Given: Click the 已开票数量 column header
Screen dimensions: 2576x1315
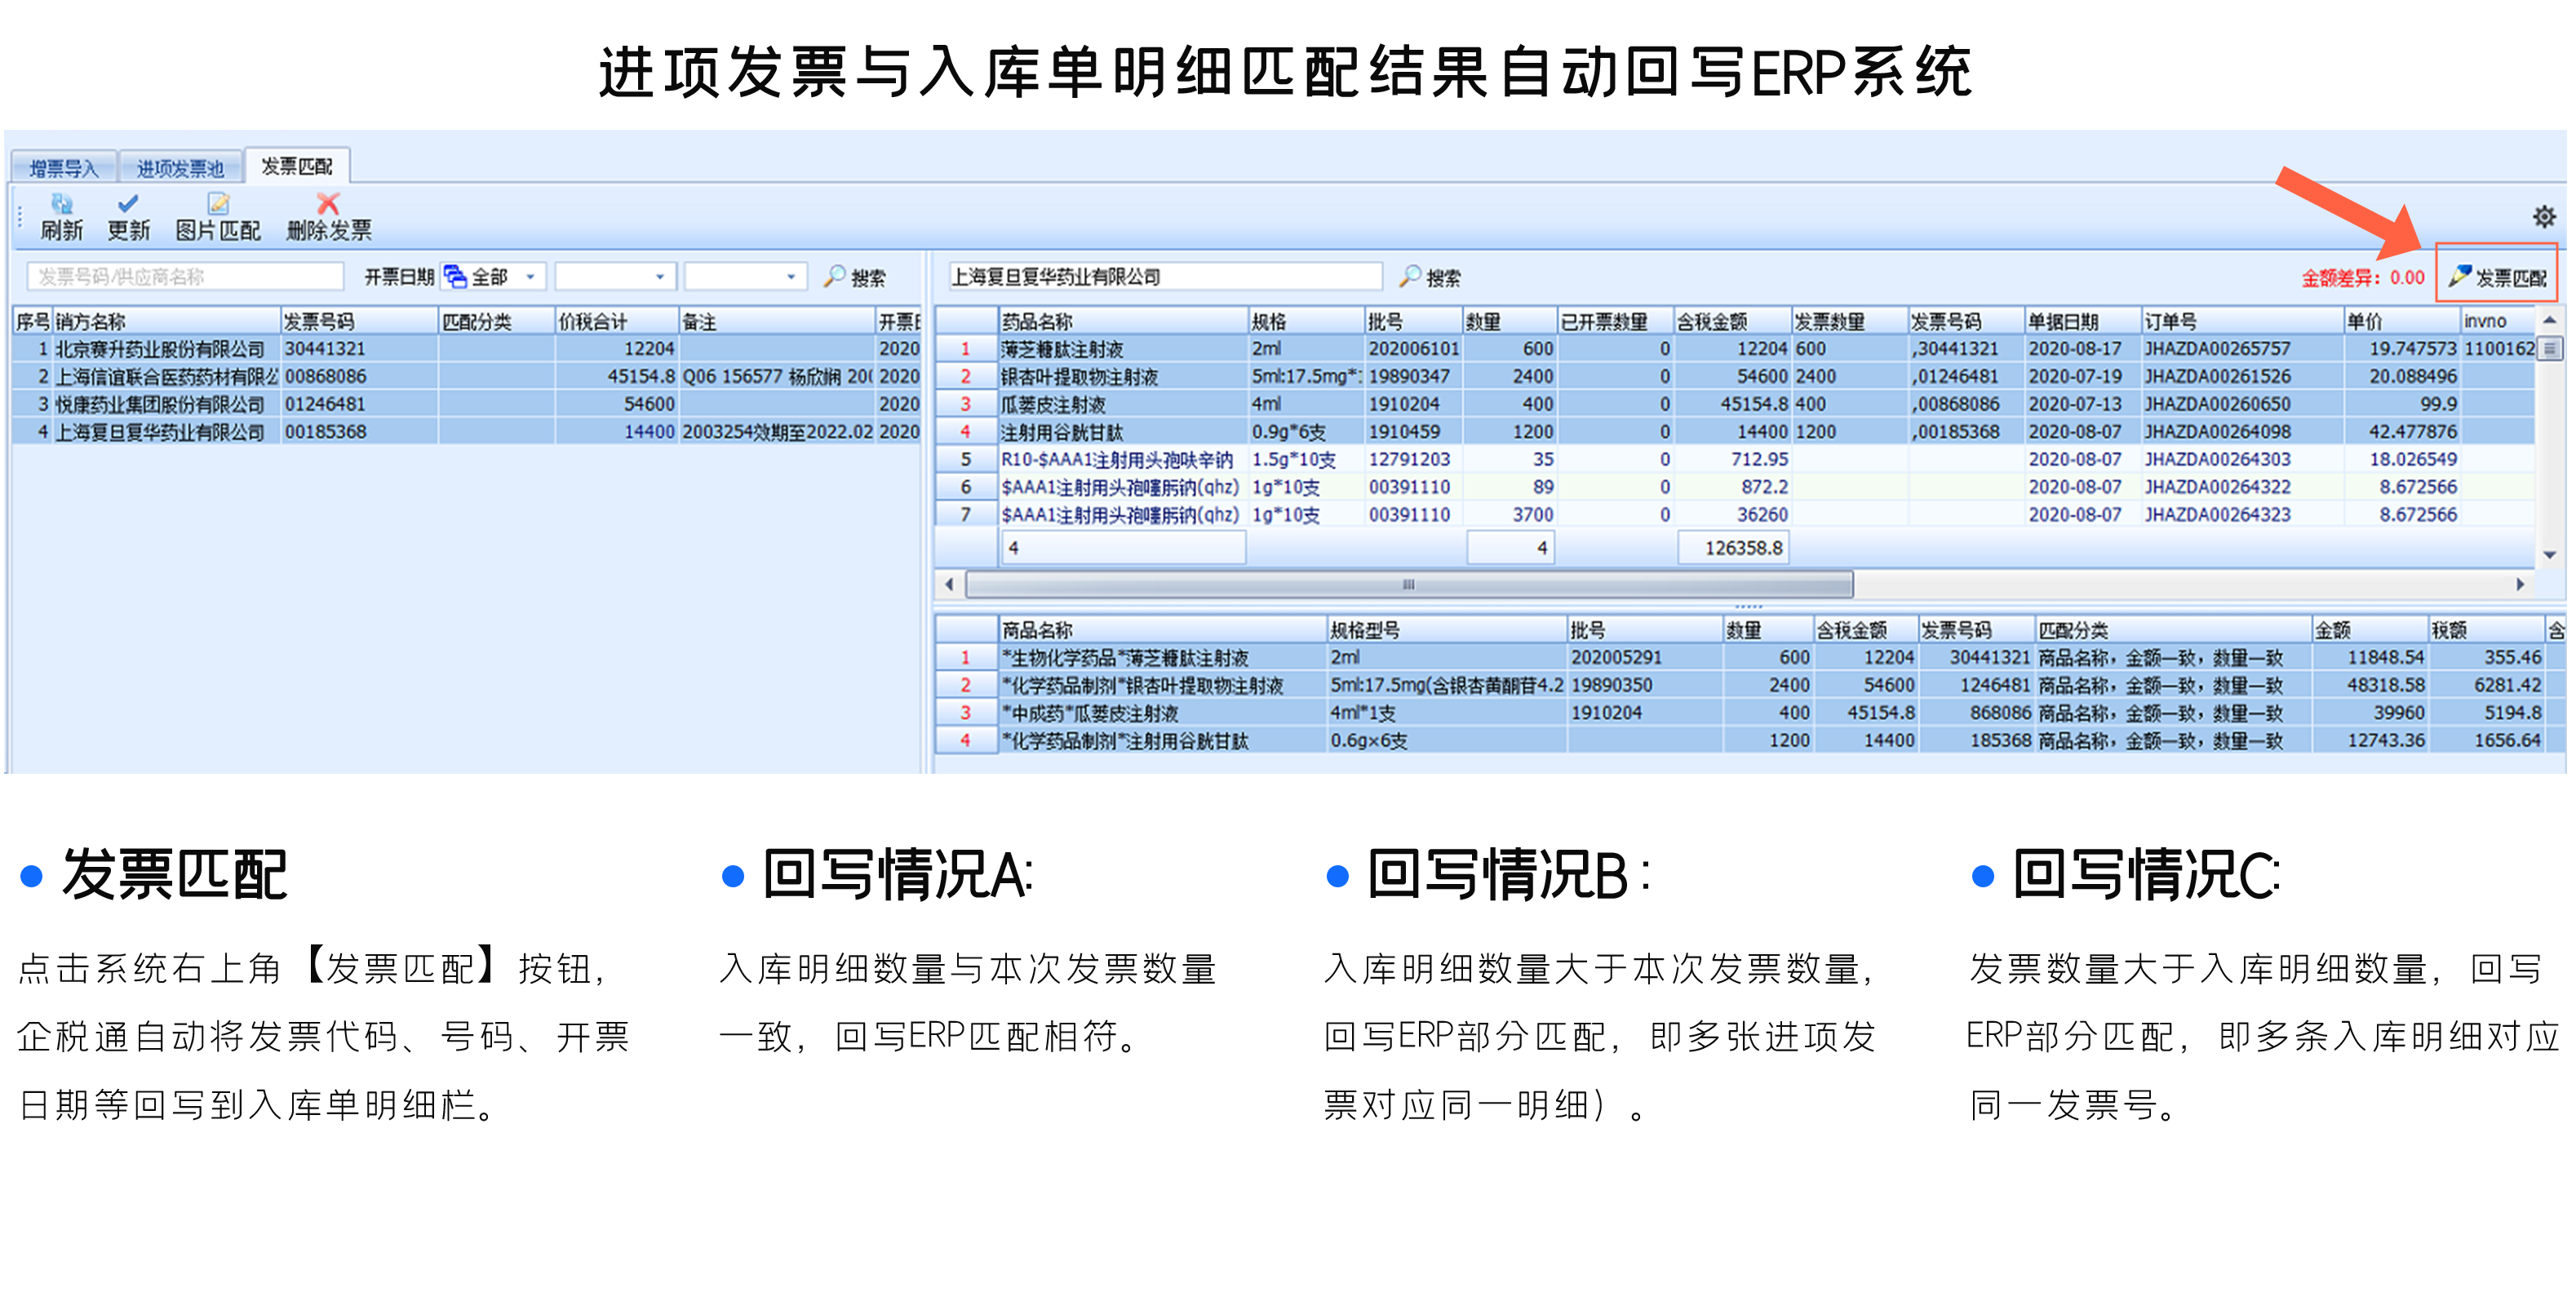Looking at the screenshot, I should tap(1615, 321).
